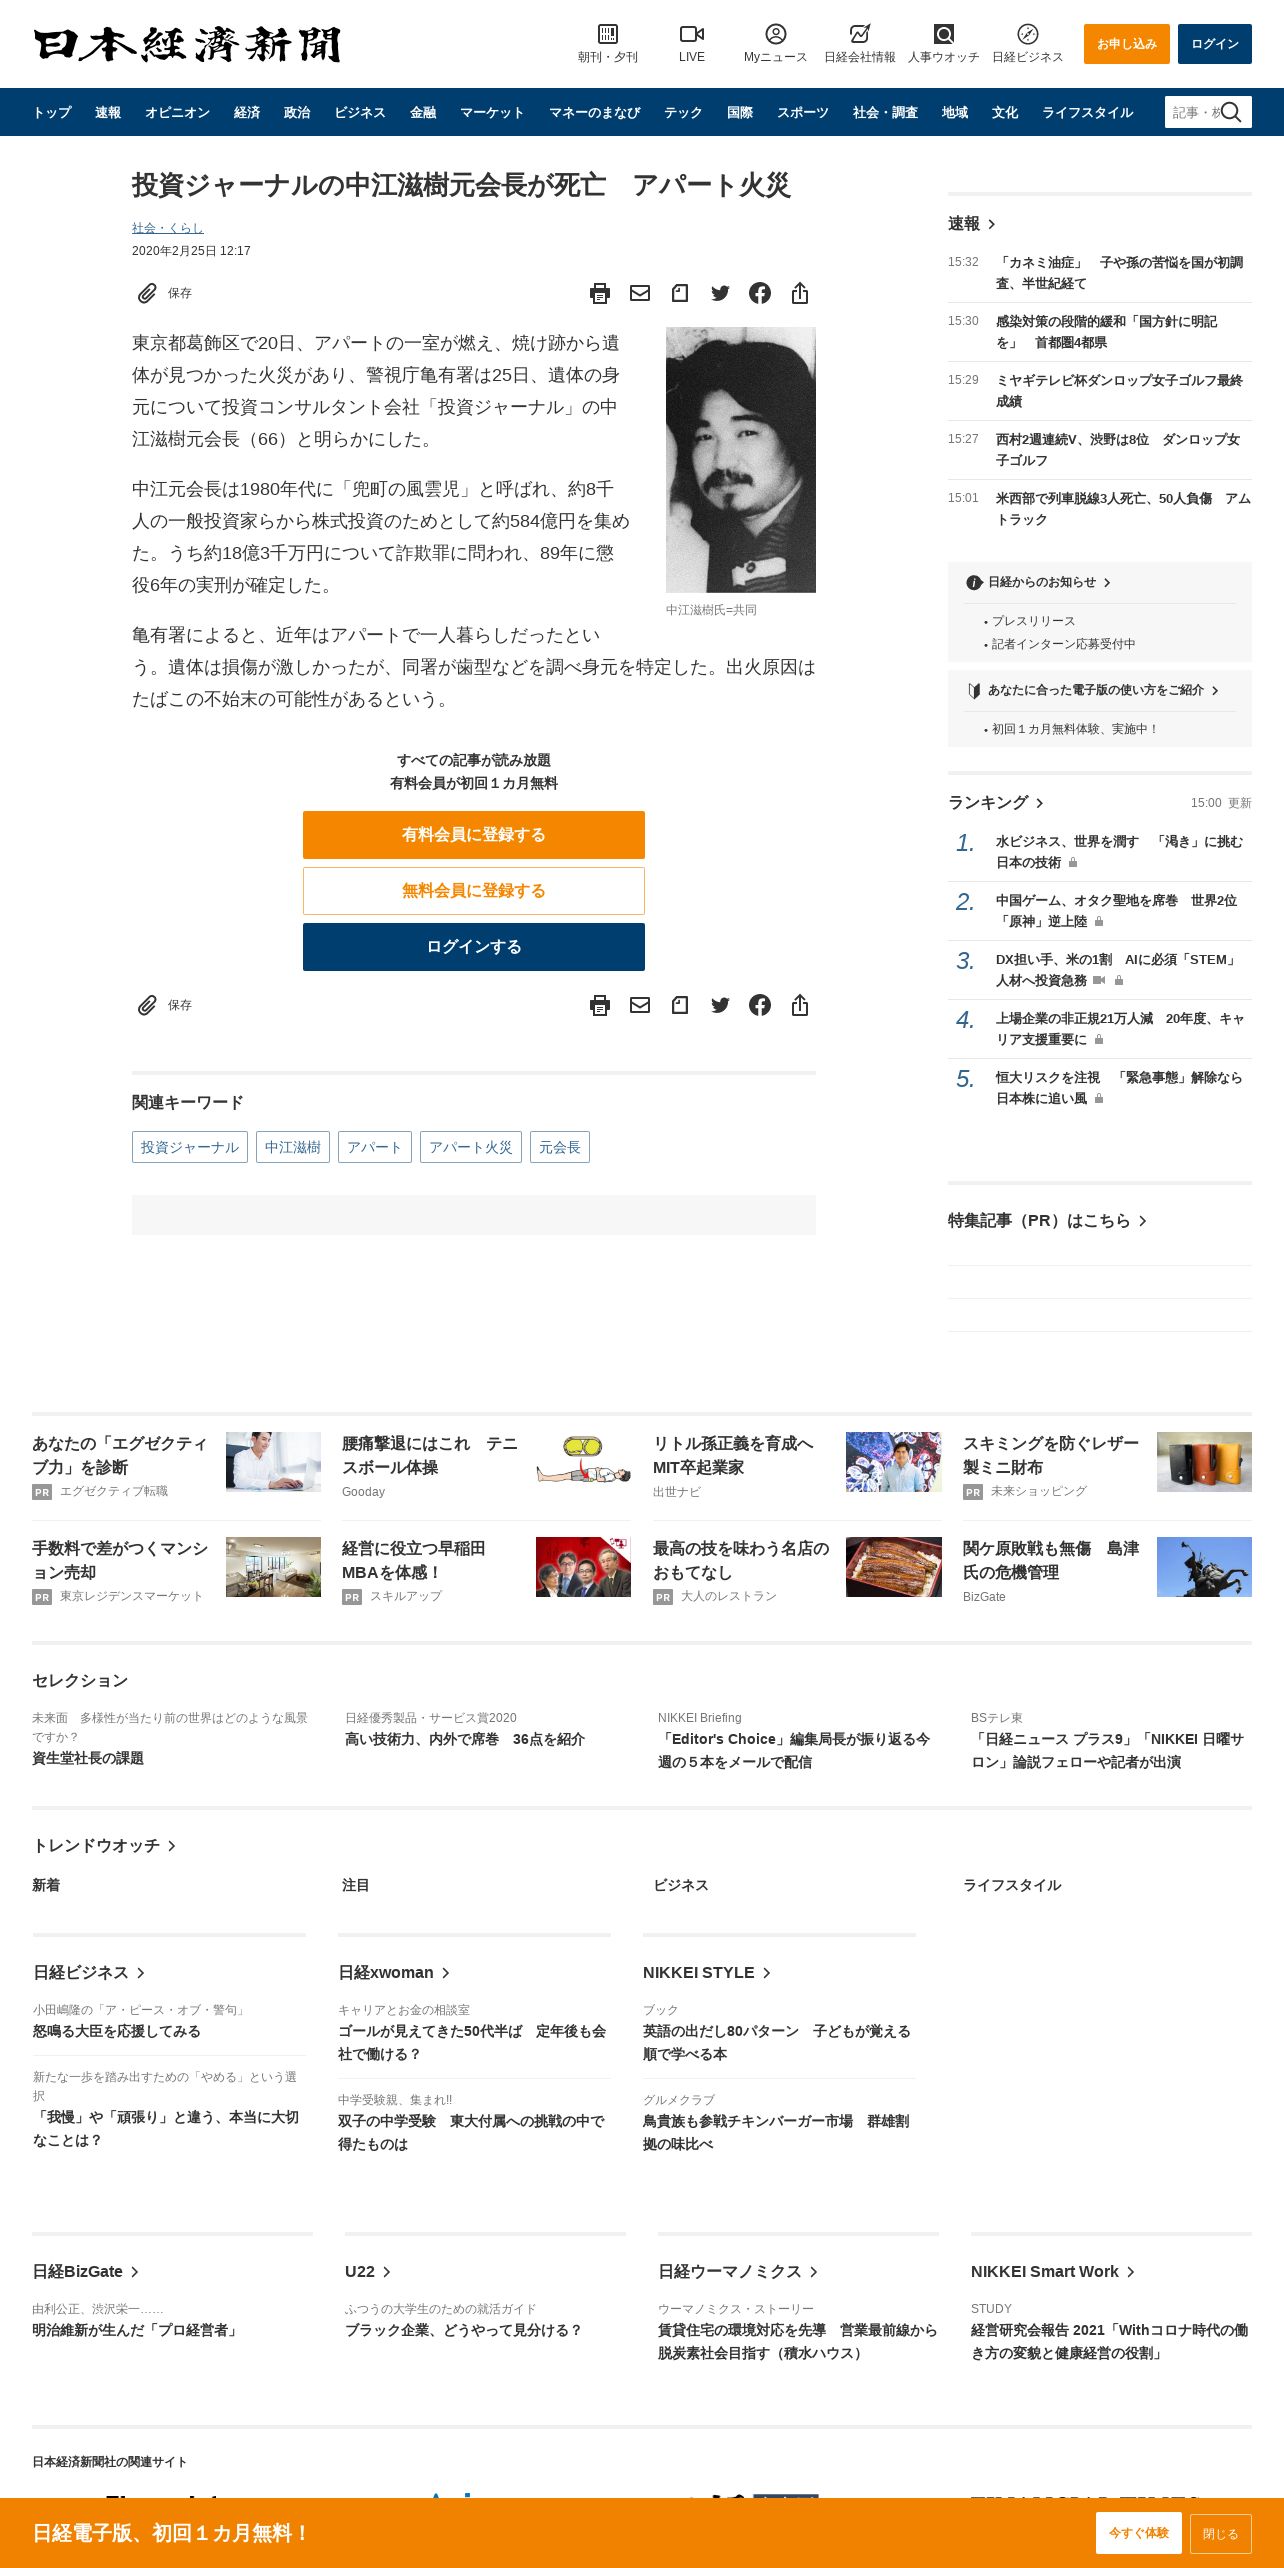Open the ライフスタイル nav item
The height and width of the screenshot is (2568, 1284).
click(x=1087, y=112)
